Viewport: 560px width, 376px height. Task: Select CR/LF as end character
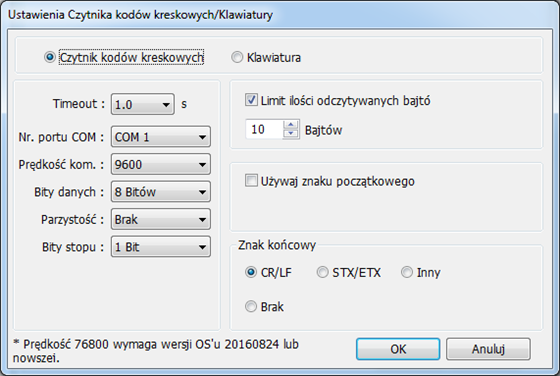[251, 272]
